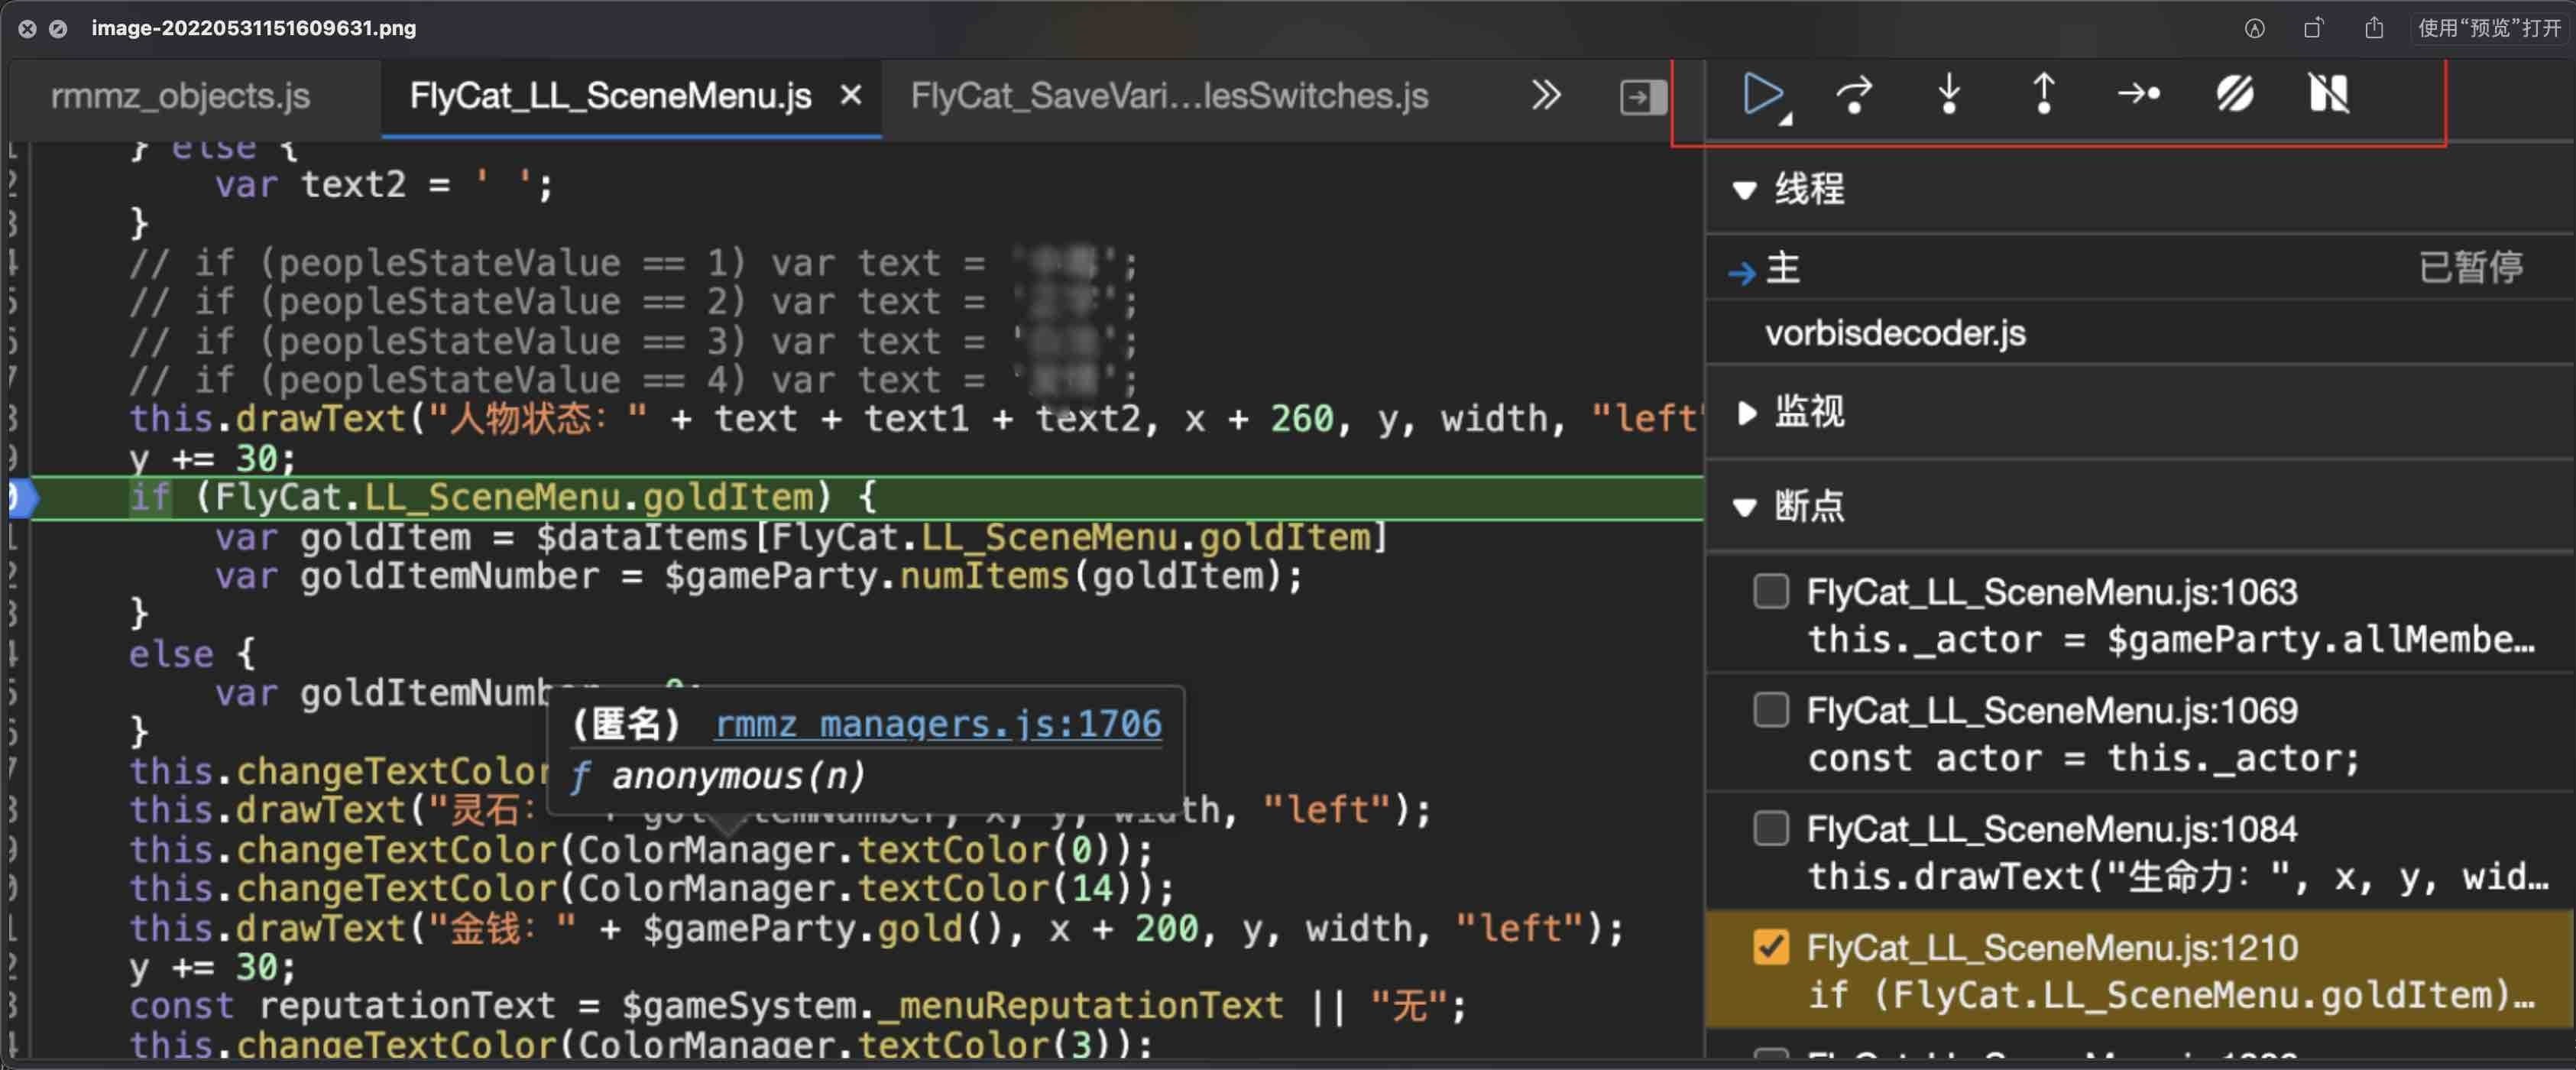The image size is (2576, 1070).
Task: Click 使用"预览"打开 button
Action: [2489, 28]
